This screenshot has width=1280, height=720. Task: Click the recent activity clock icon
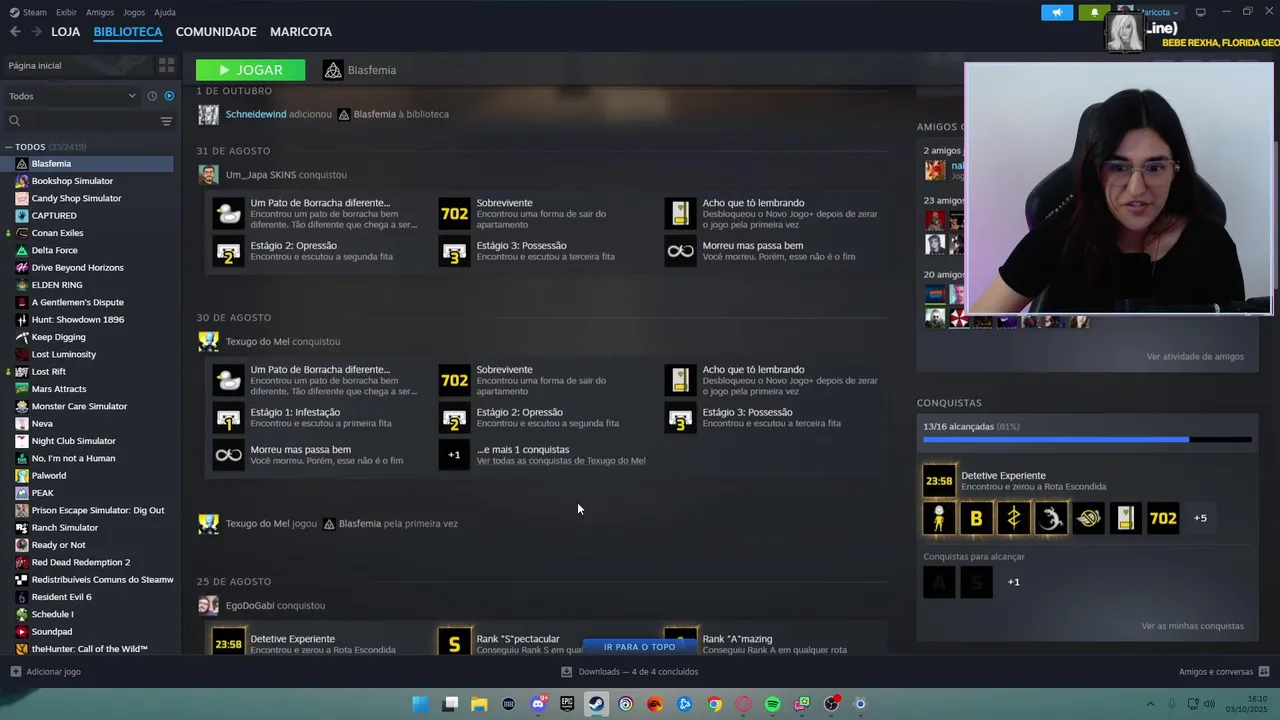pyautogui.click(x=152, y=96)
